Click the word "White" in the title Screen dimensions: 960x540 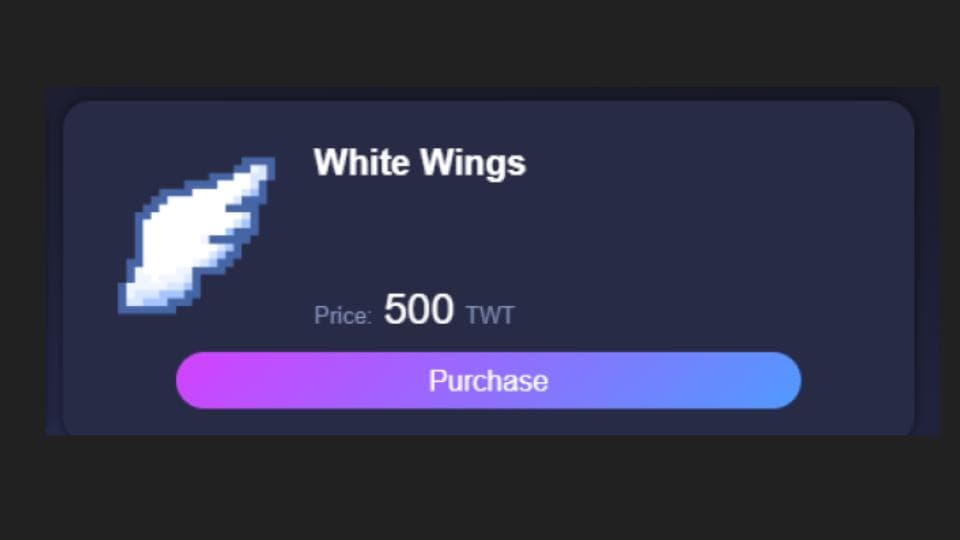(x=362, y=162)
